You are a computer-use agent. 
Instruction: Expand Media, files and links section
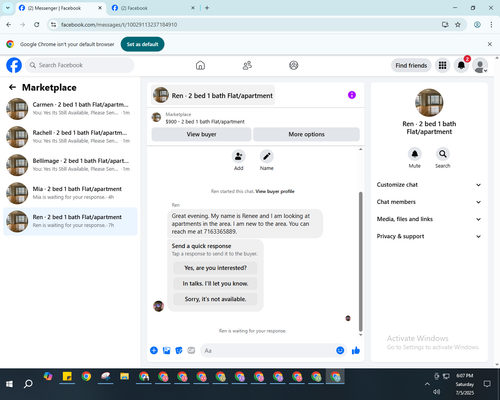pyautogui.click(x=429, y=219)
